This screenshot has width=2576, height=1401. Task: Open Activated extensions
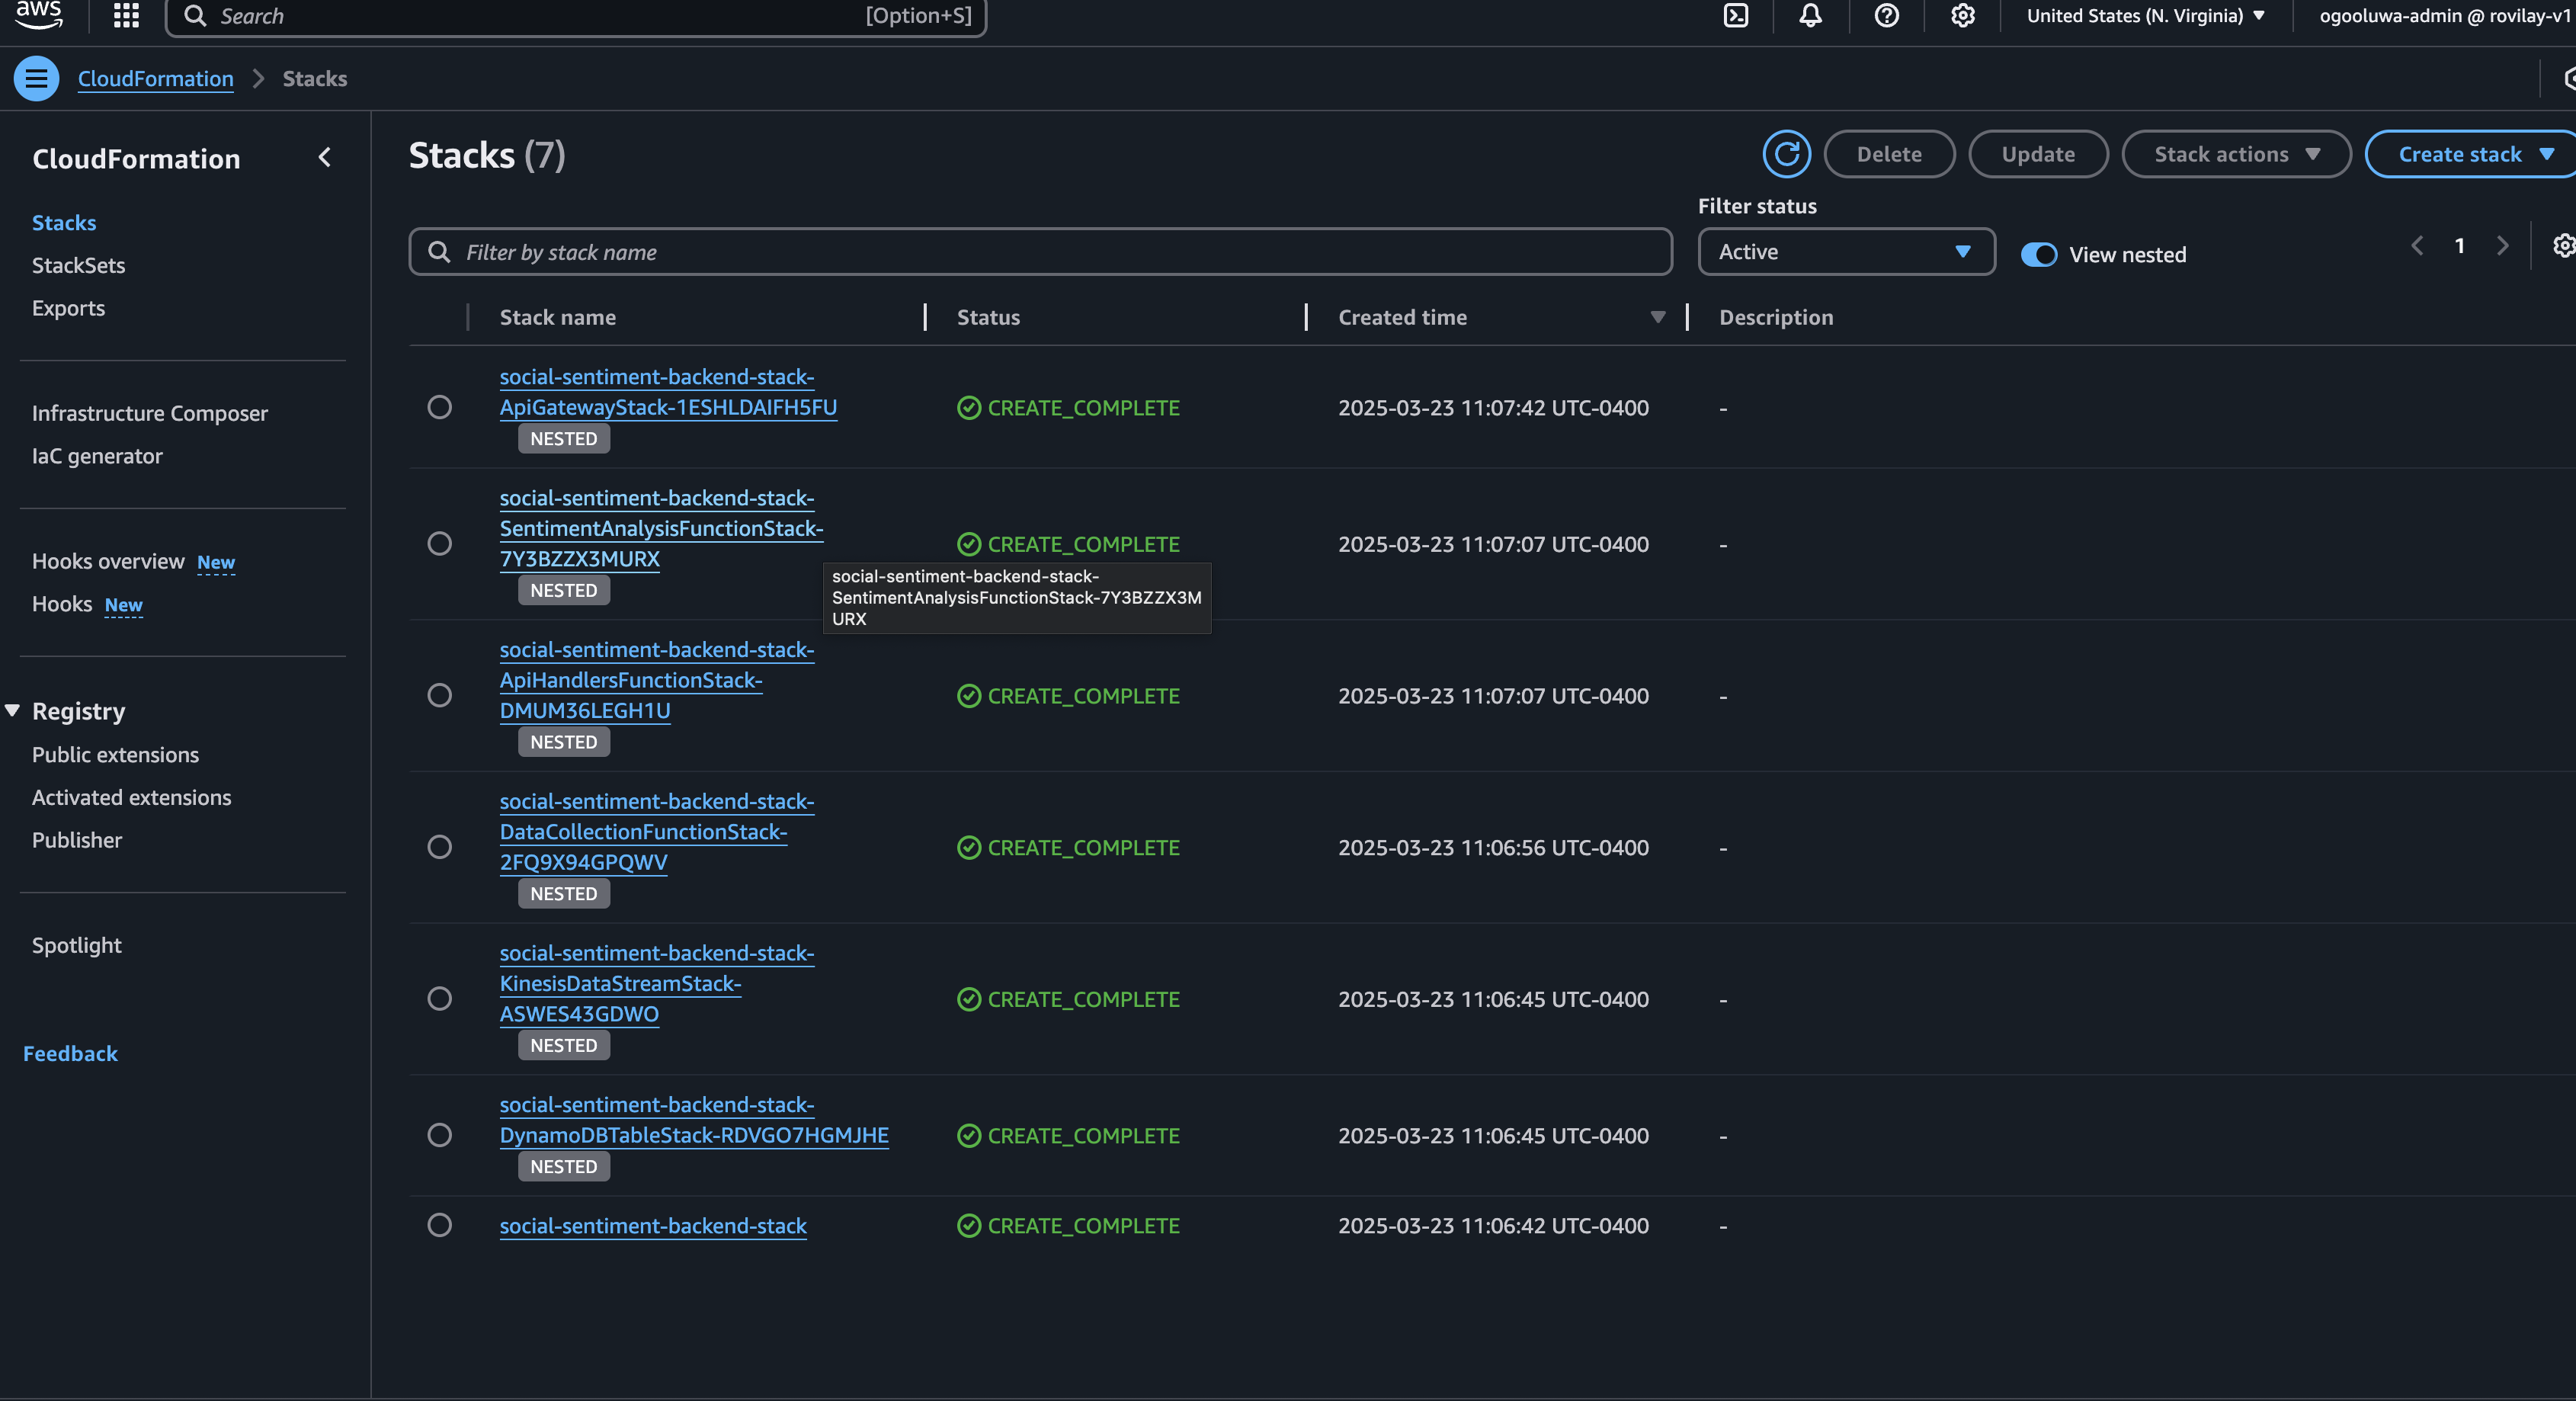click(131, 797)
